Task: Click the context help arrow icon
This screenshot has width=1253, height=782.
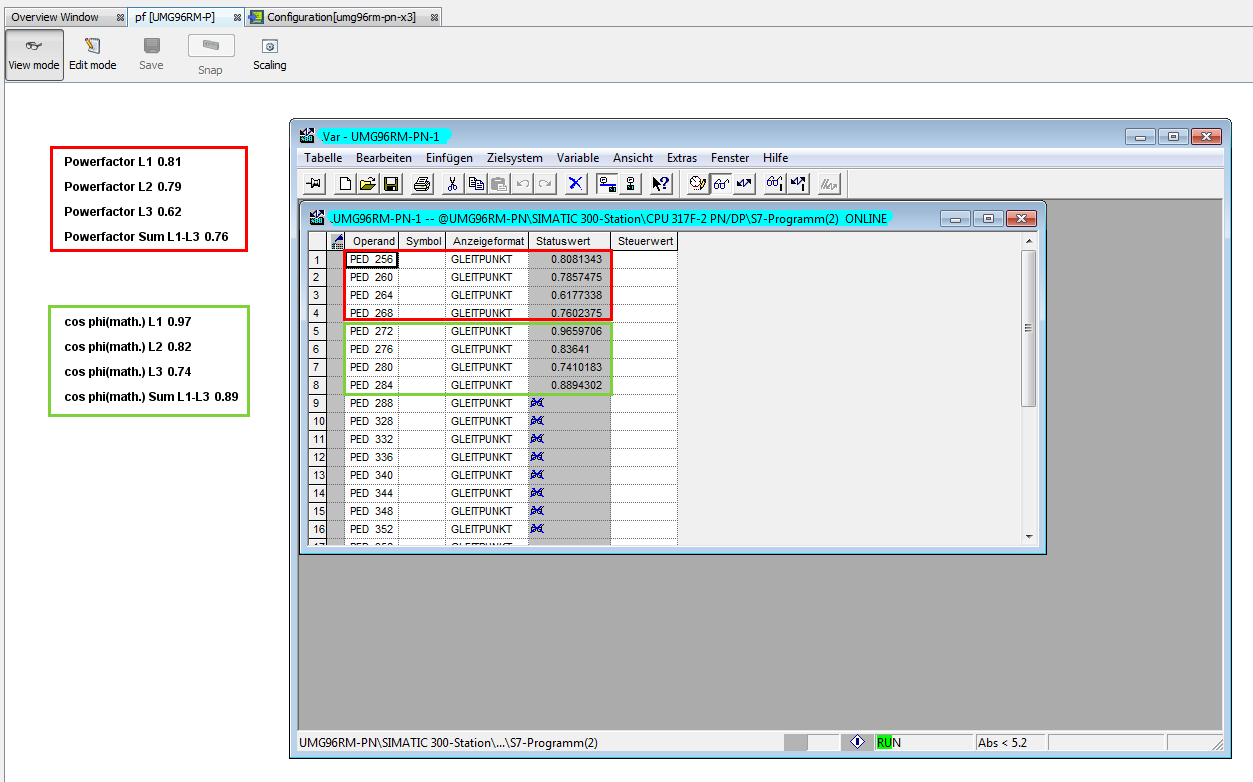Action: coord(659,183)
